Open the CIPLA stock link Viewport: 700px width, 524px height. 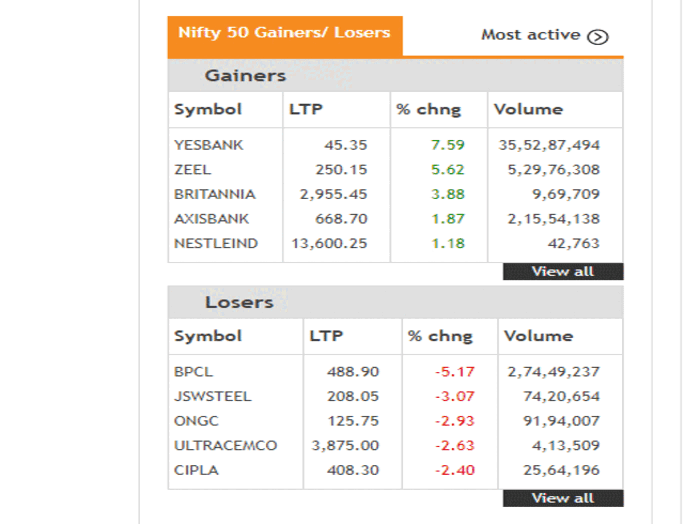coord(194,469)
